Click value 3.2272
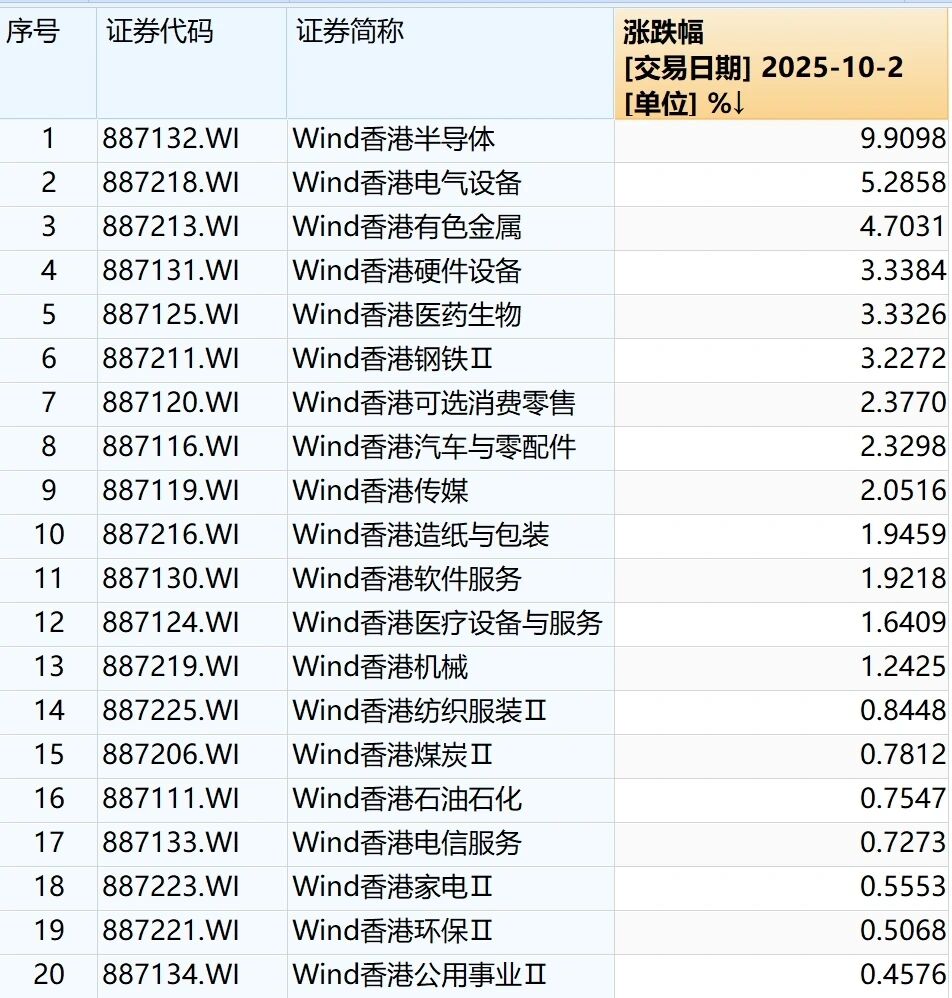The width and height of the screenshot is (952, 998). click(903, 359)
